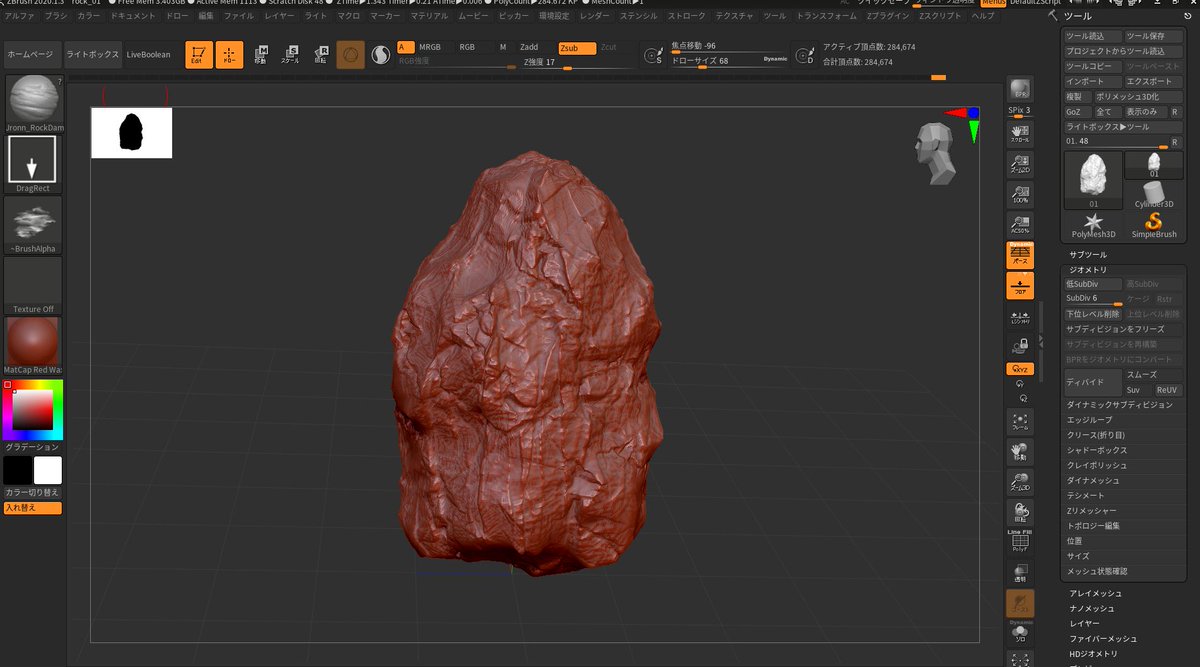This screenshot has width=1200, height=667.
Task: Open the Material (マテリアル) menu
Action: point(429,16)
